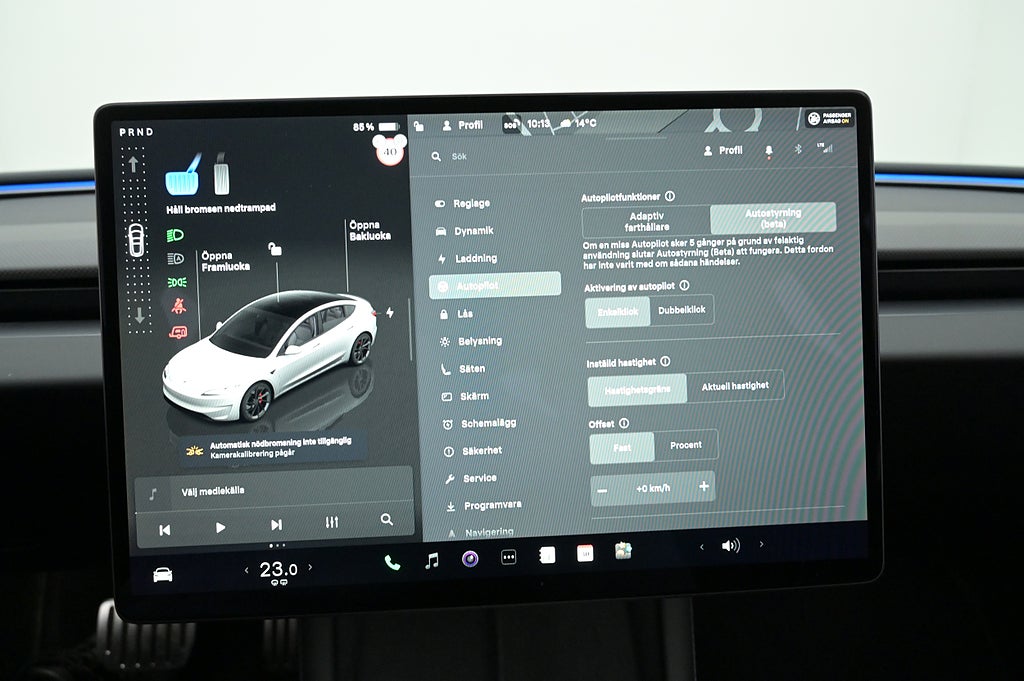
Task: Tap the car controls icon
Action: 162,574
